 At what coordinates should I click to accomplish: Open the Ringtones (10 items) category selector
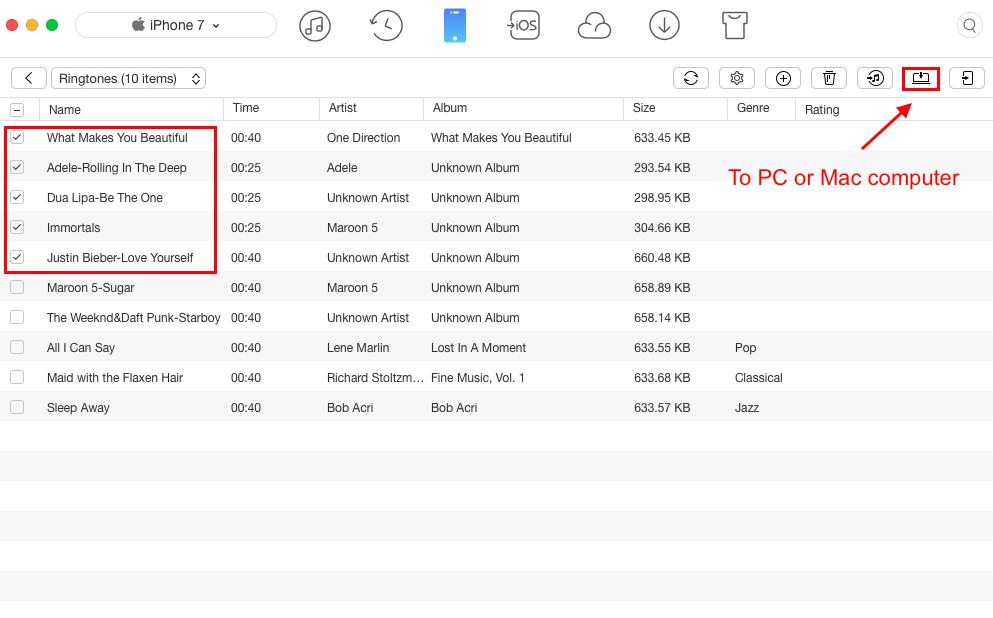coord(129,79)
